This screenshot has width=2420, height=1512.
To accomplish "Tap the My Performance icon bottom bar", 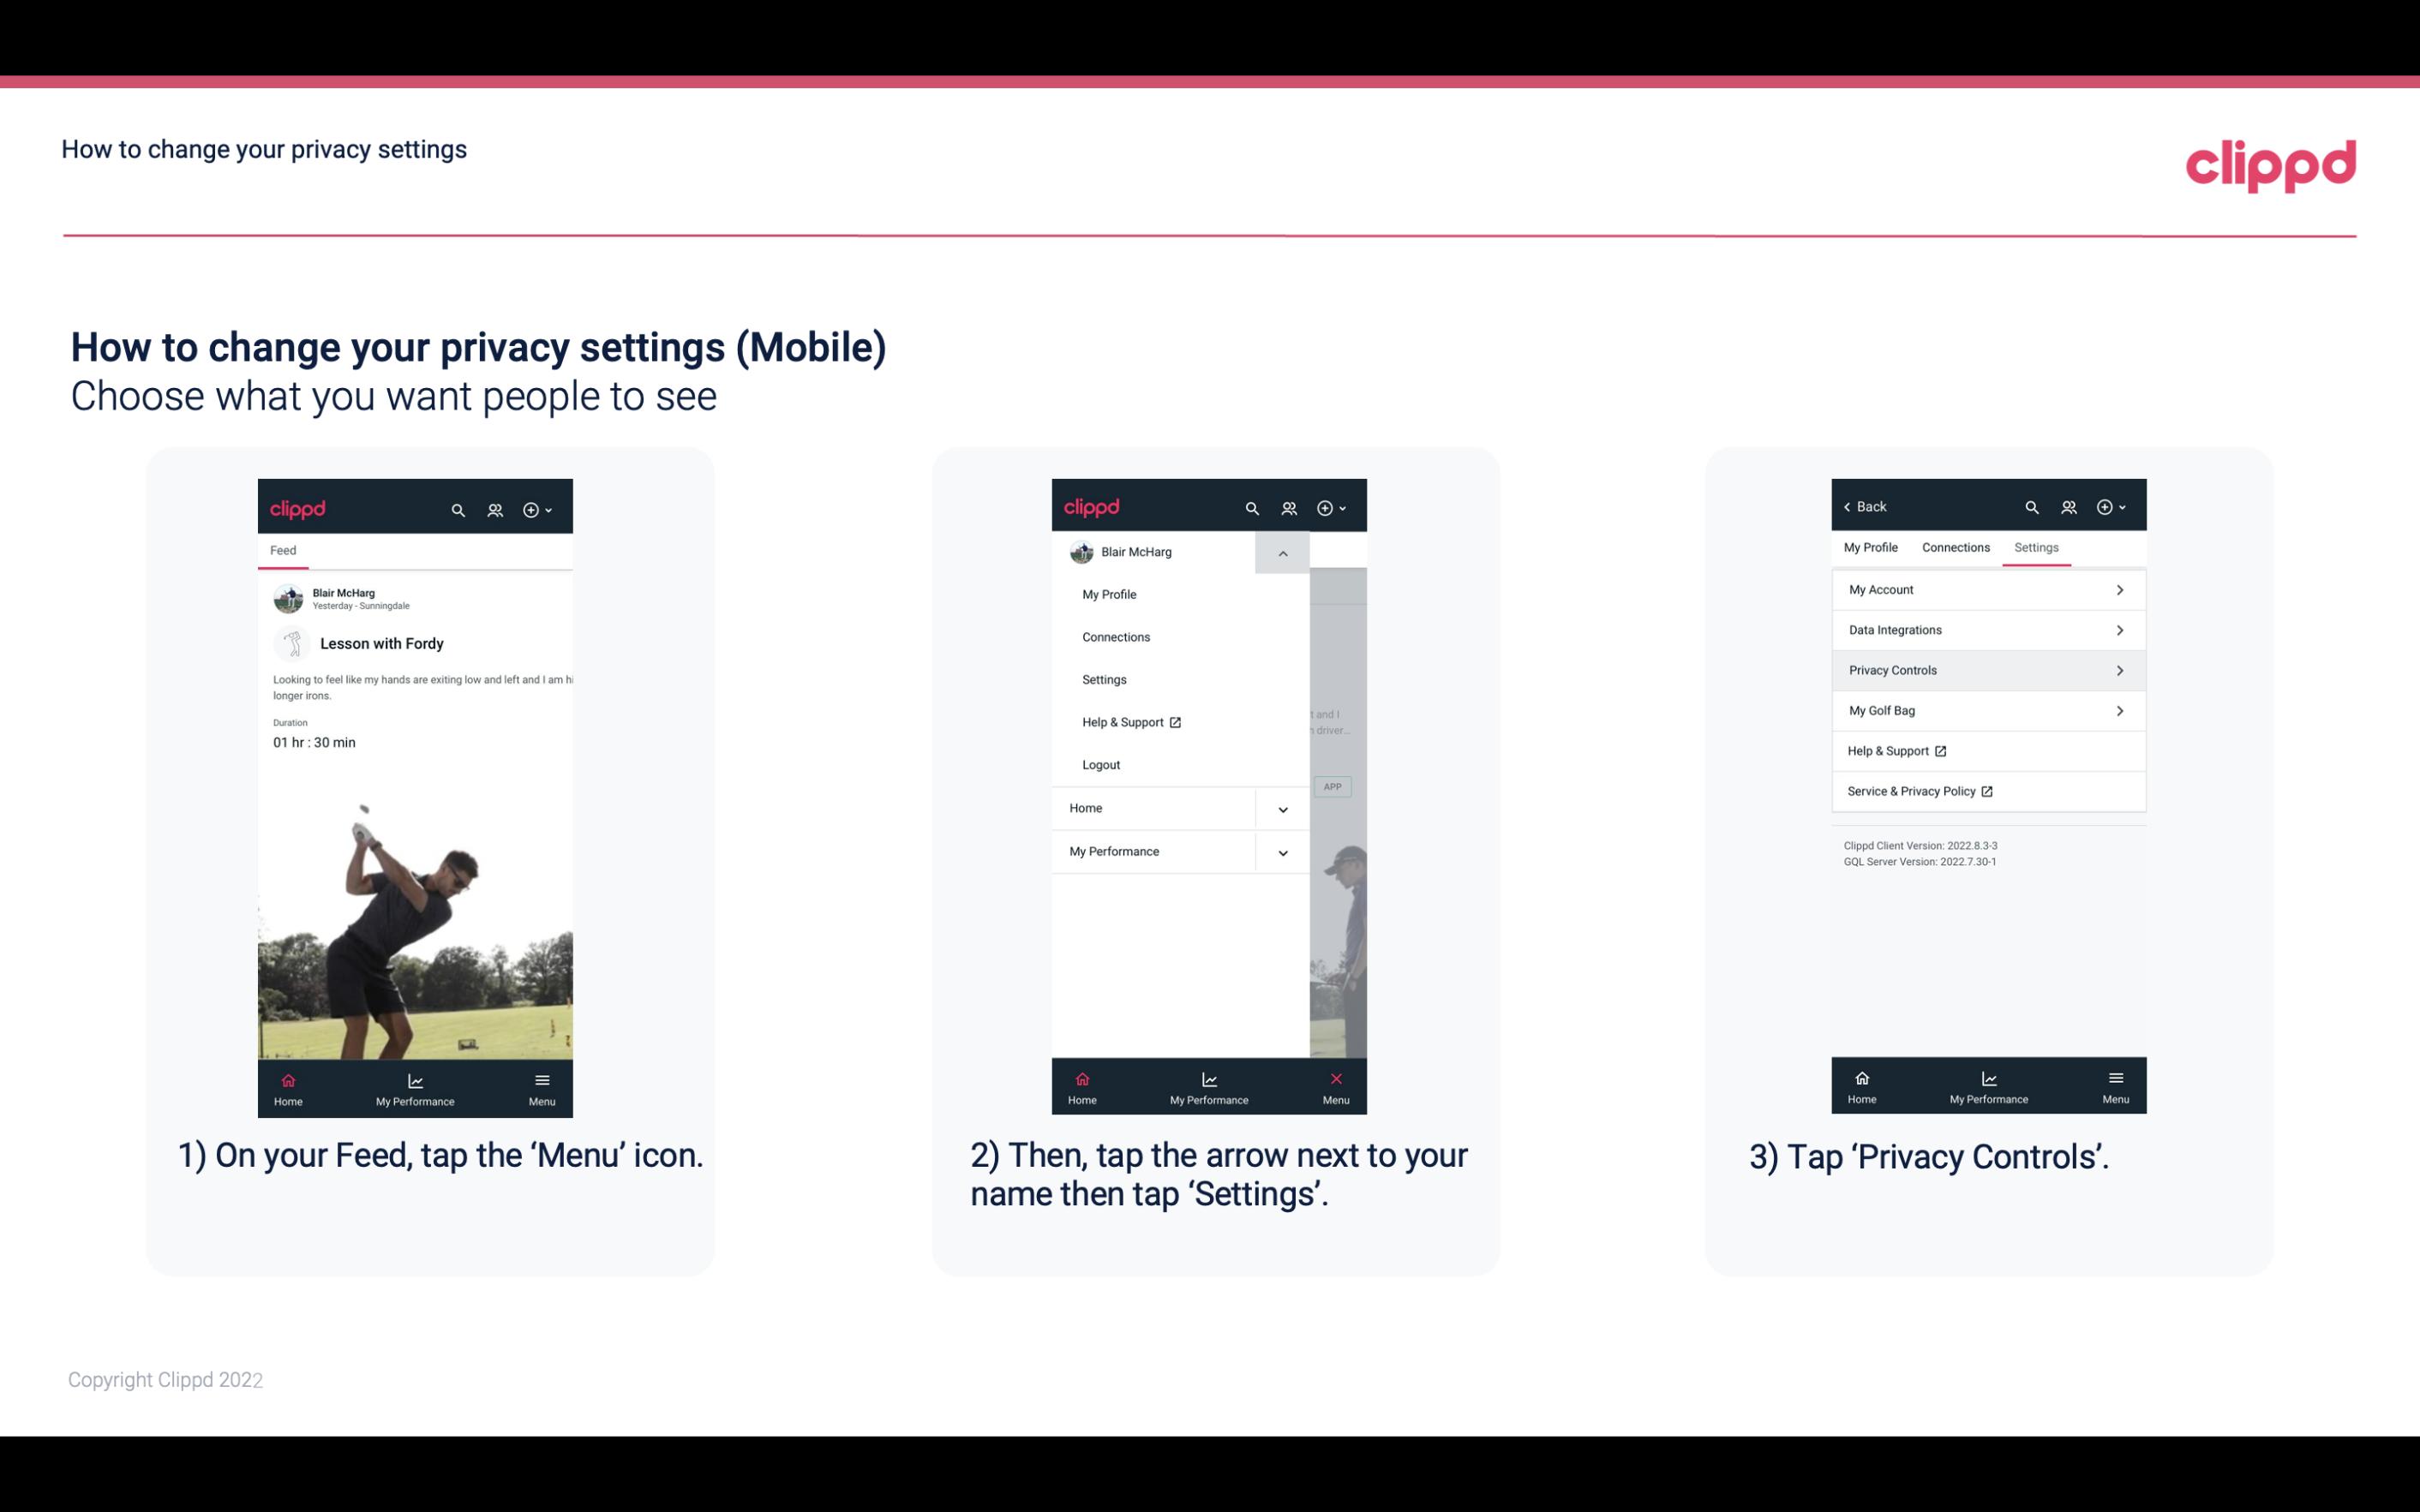I will [415, 1085].
